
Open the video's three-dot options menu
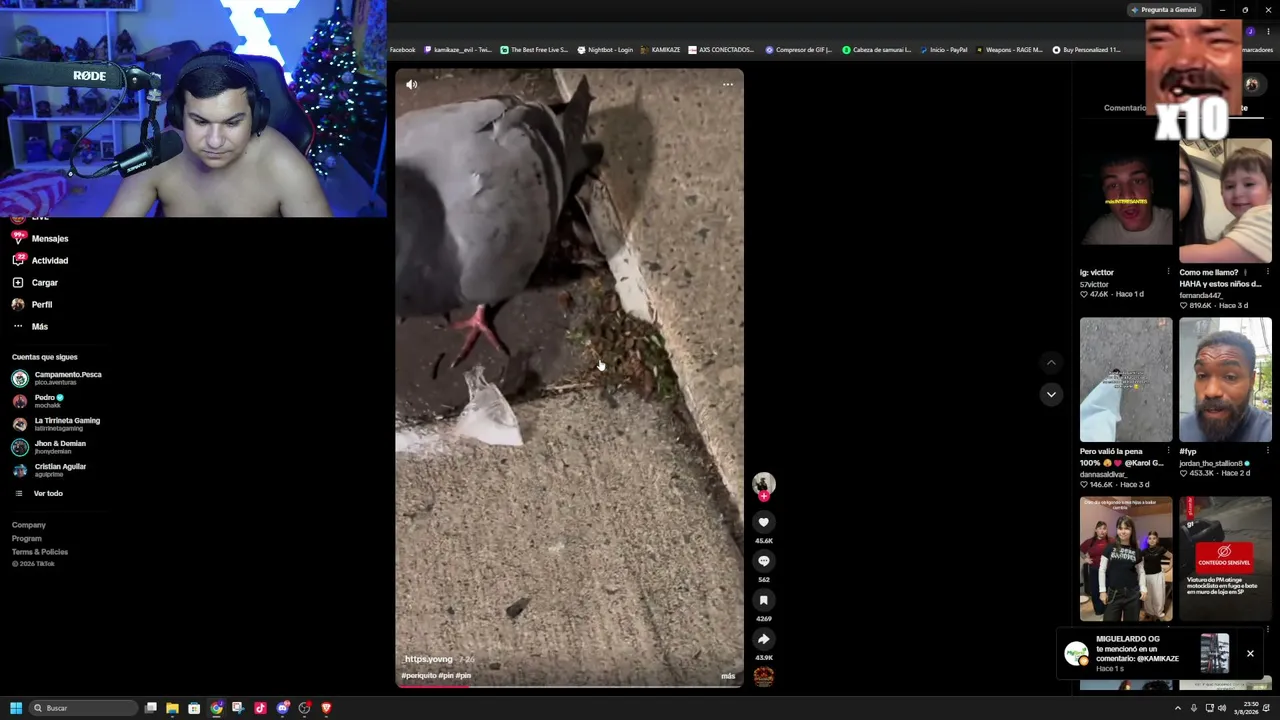[x=728, y=84]
